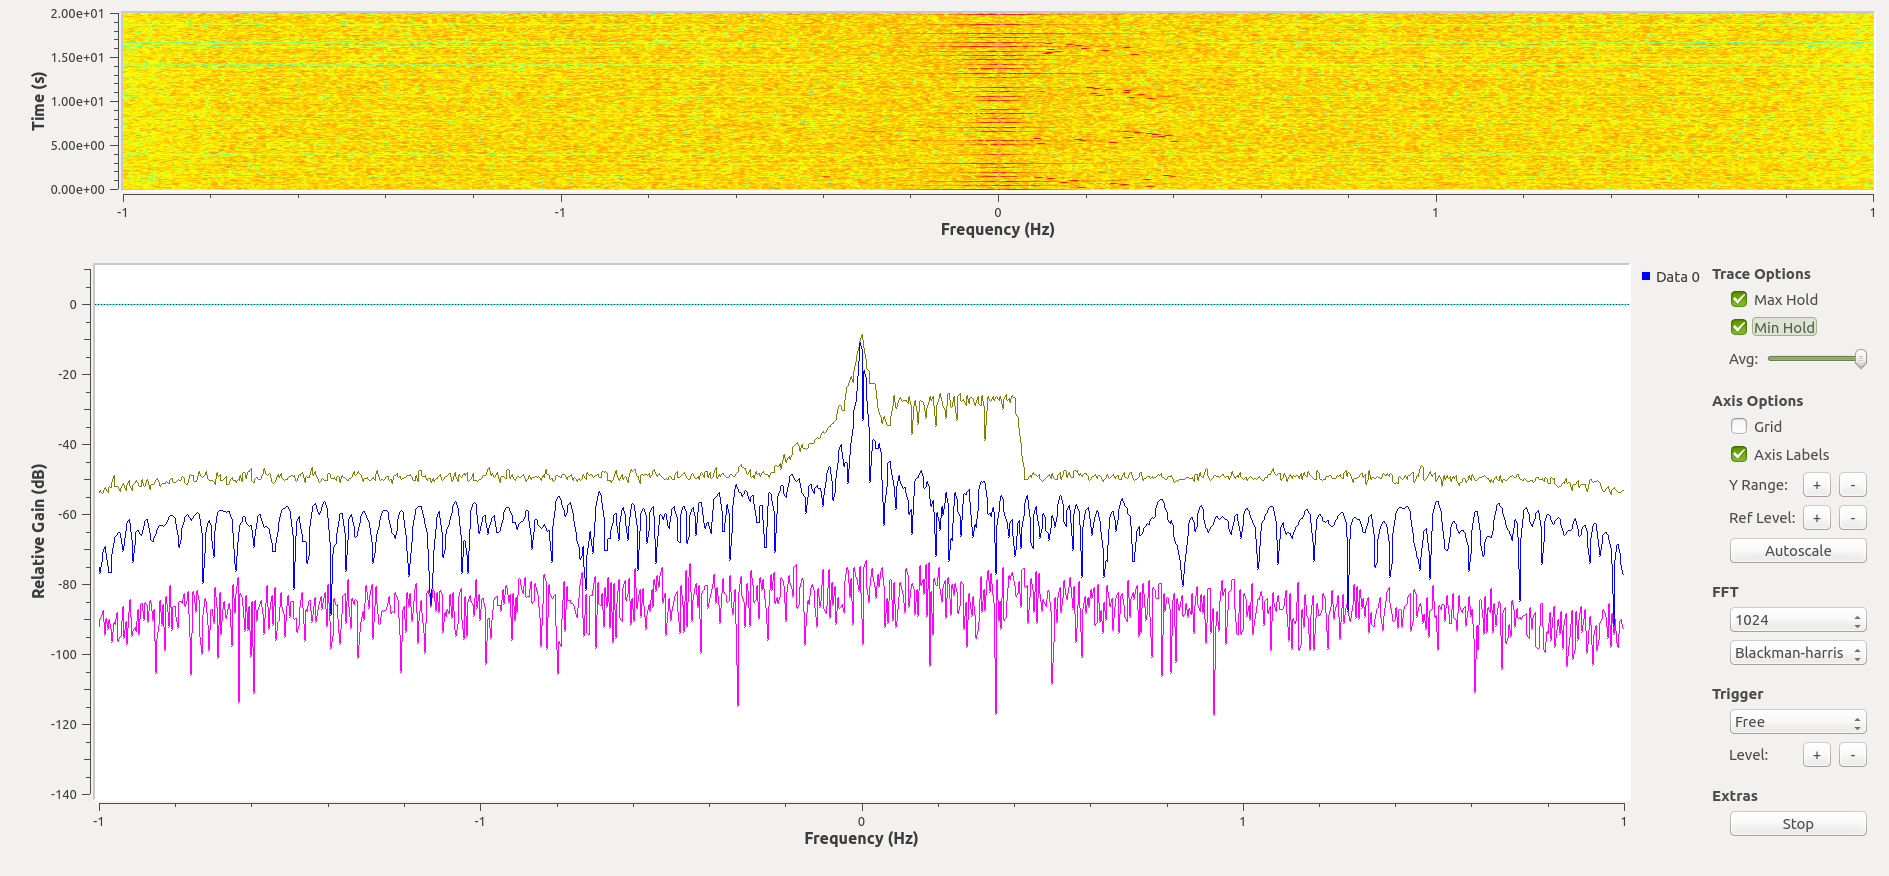The image size is (1889, 876).
Task: Open the FFT size 1024 dropdown
Action: tap(1798, 620)
